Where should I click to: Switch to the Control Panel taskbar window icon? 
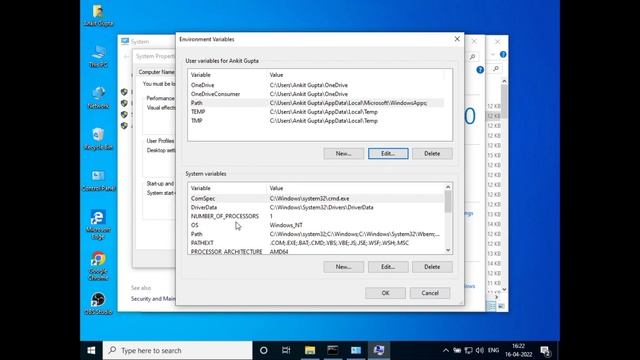[356, 350]
